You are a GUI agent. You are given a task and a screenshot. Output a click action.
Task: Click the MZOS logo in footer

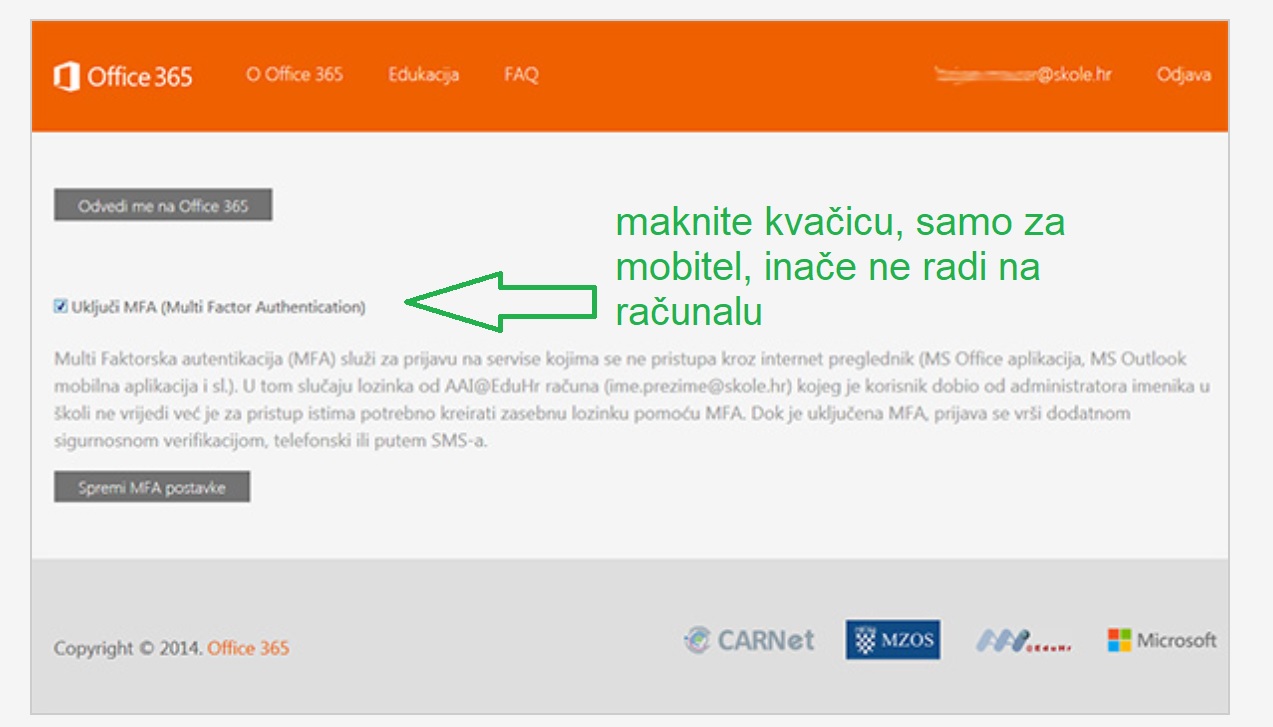pos(893,640)
